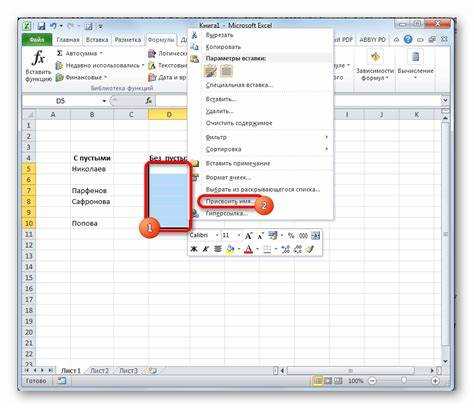Toggle italic К in mini toolbar
The width and height of the screenshot is (474, 408).
pos(206,249)
